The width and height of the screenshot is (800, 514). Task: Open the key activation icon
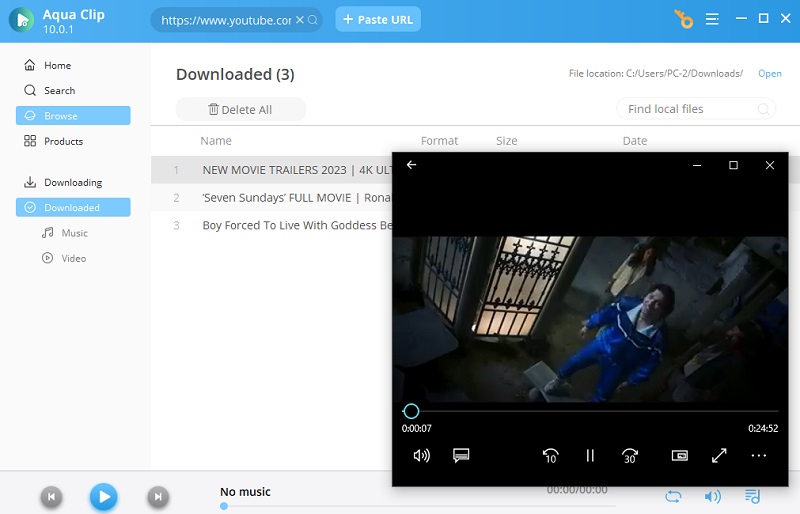pos(684,19)
